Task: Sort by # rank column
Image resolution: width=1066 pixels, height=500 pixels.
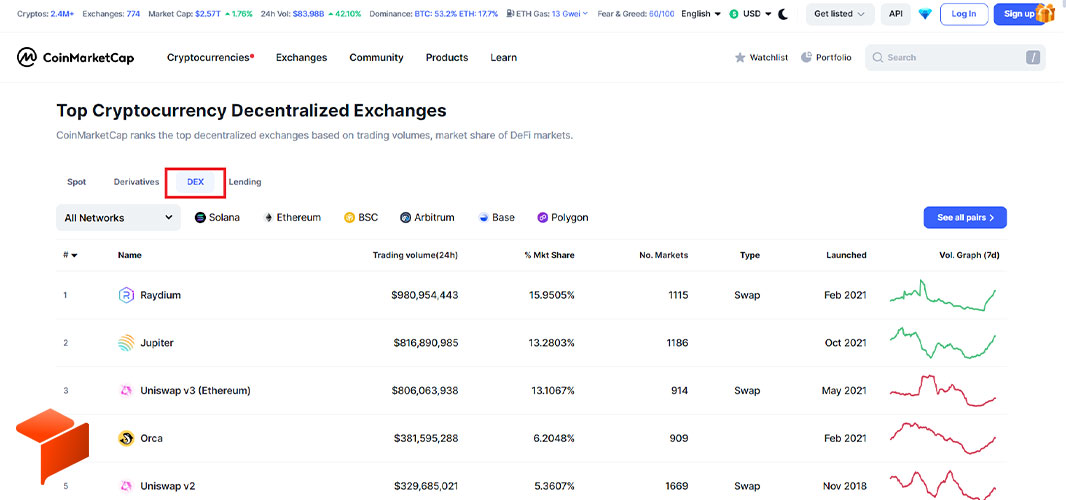Action: point(70,255)
